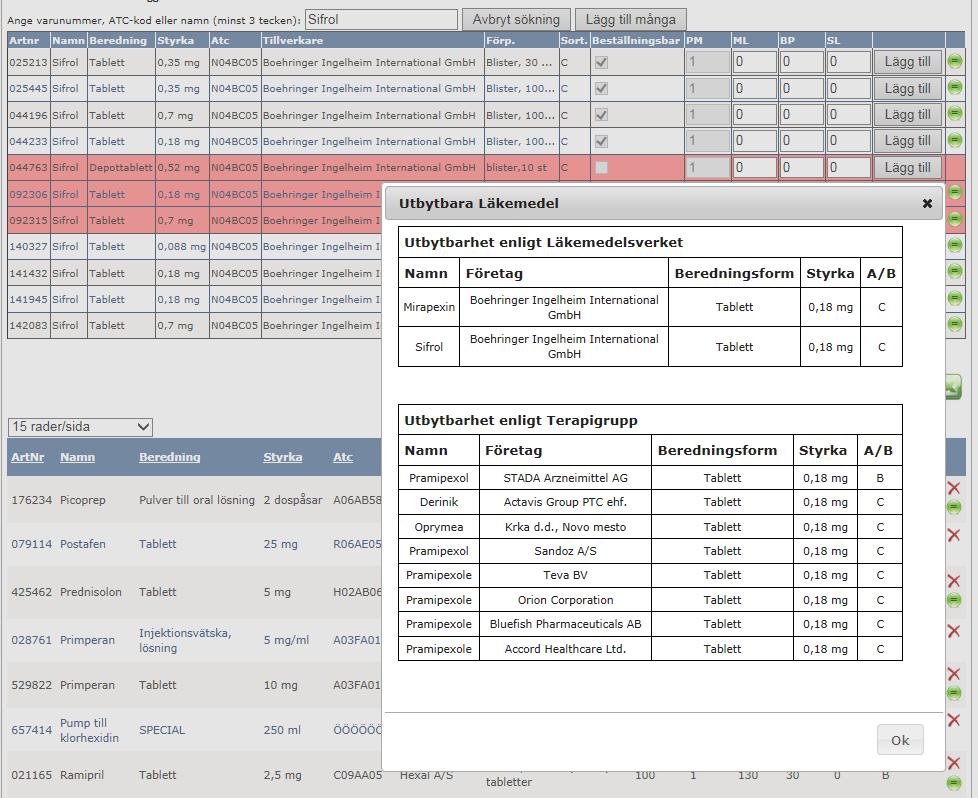This screenshot has height=798, width=978.
Task: Click Avbryt sökning button
Action: point(516,19)
